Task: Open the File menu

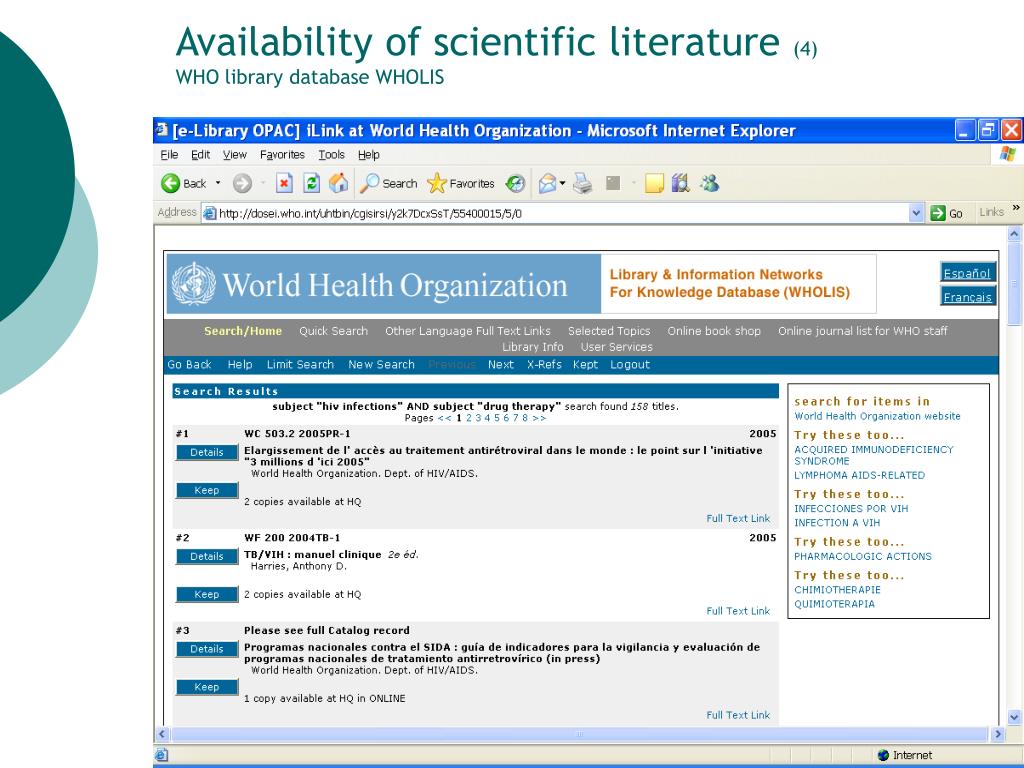Action: (x=169, y=155)
